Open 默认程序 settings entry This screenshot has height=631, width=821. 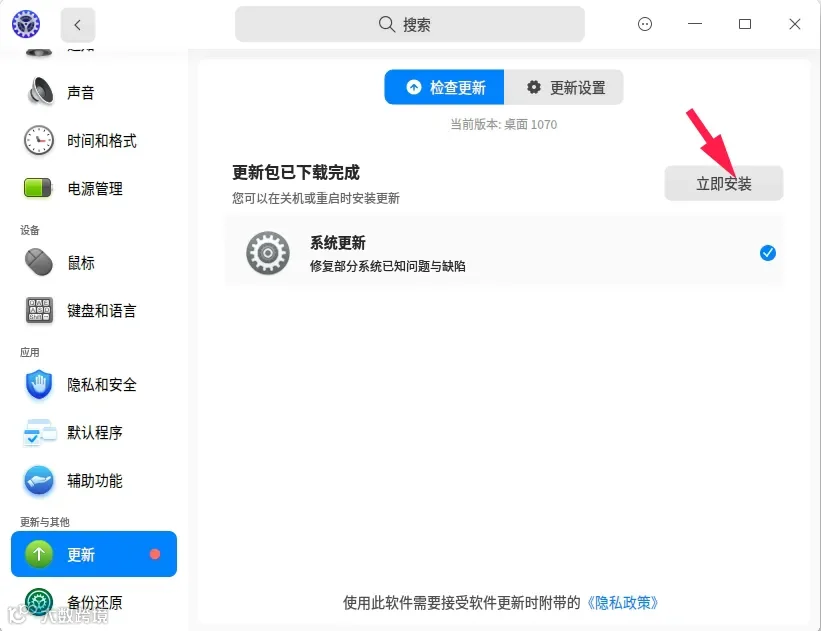(94, 433)
